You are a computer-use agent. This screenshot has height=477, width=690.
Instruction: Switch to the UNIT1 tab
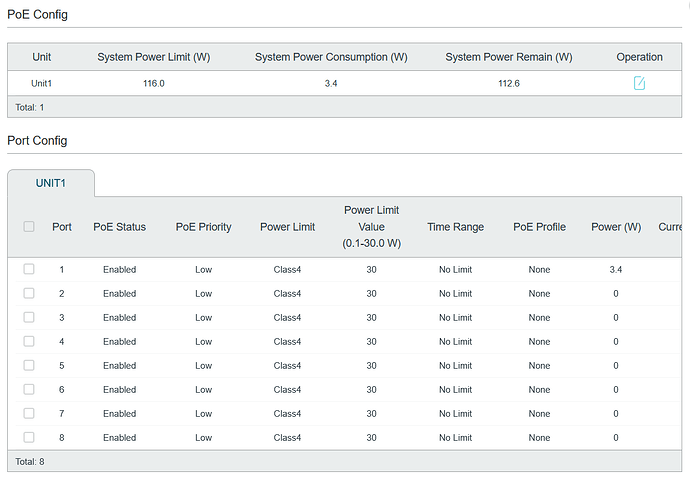click(x=51, y=184)
